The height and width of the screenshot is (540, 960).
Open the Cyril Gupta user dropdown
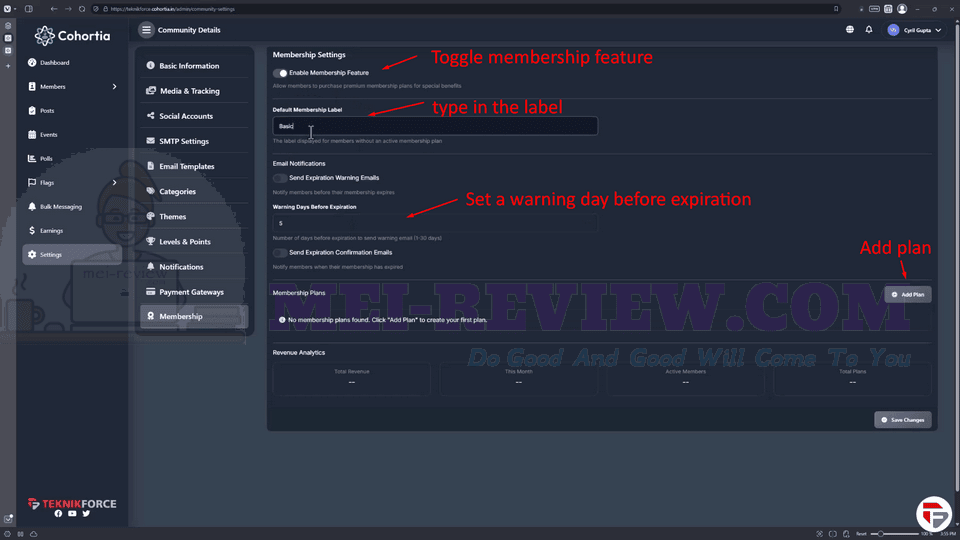[x=915, y=30]
